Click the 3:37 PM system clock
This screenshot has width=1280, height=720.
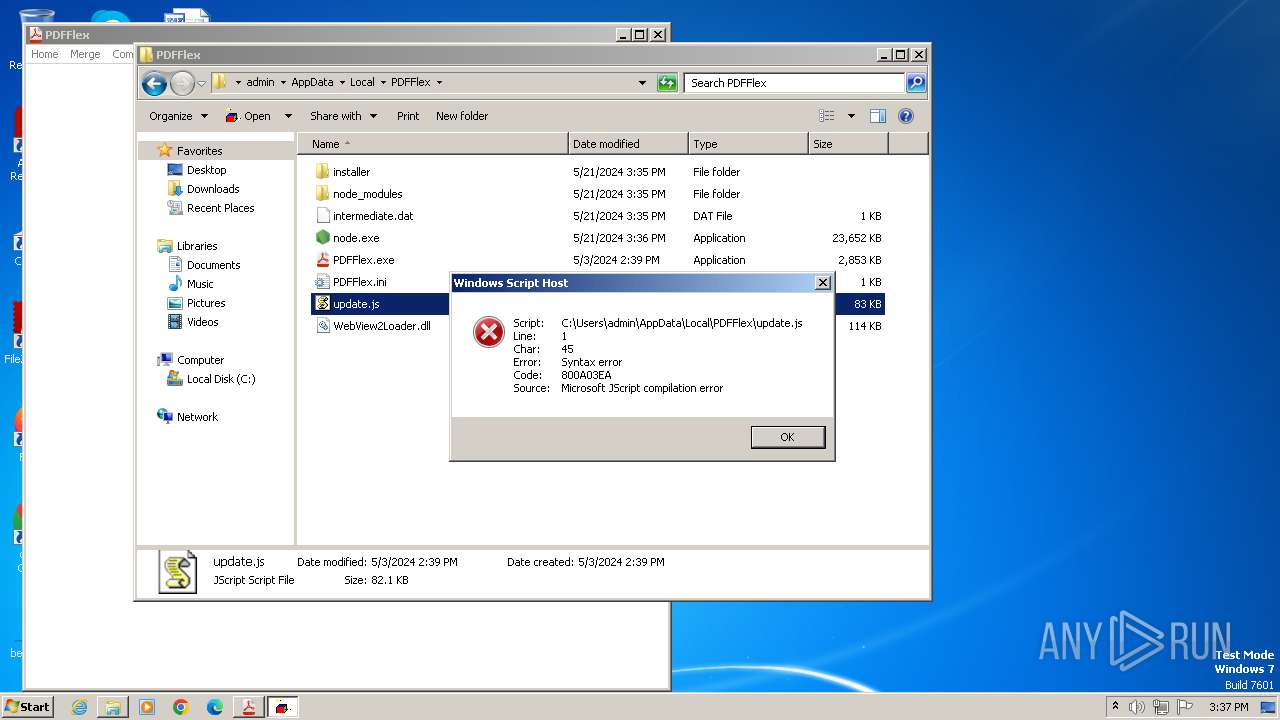(x=1228, y=707)
